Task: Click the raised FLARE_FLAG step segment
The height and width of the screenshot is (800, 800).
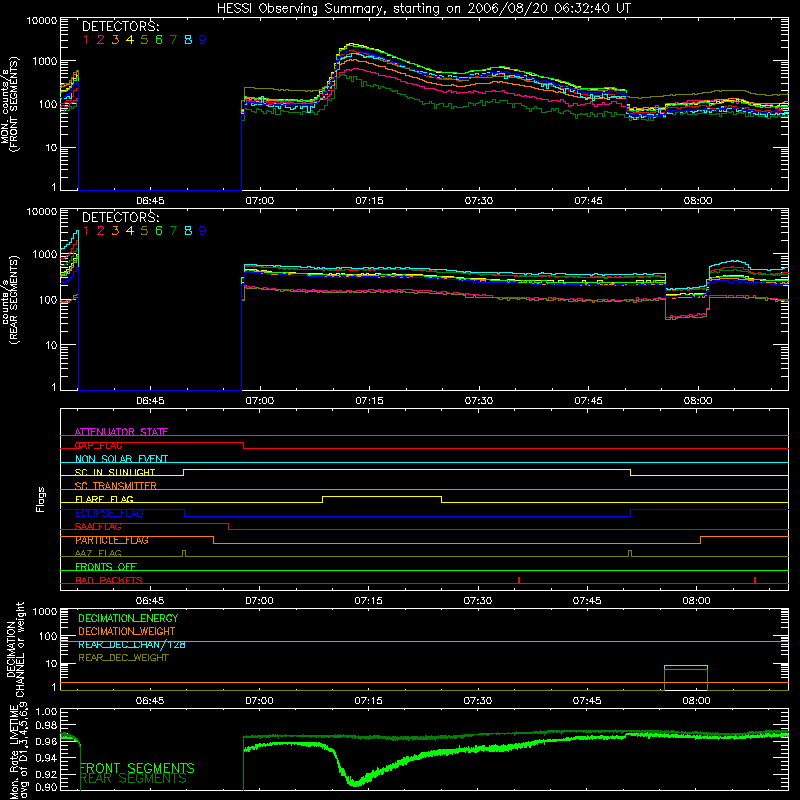Action: tap(382, 496)
